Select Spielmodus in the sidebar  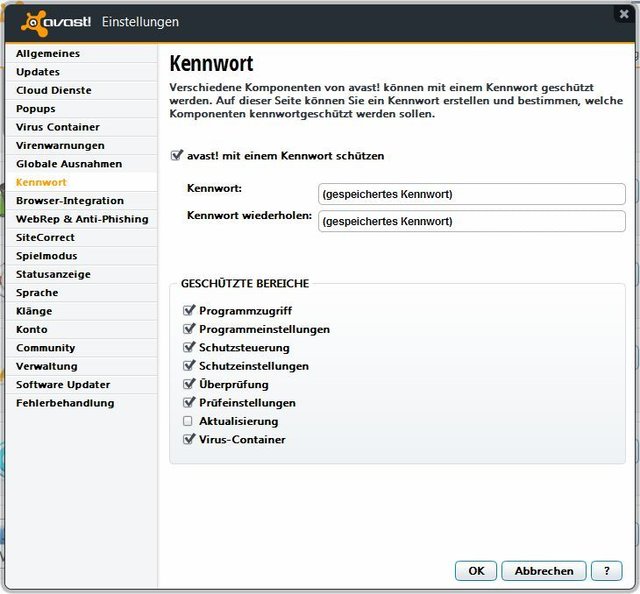46,256
